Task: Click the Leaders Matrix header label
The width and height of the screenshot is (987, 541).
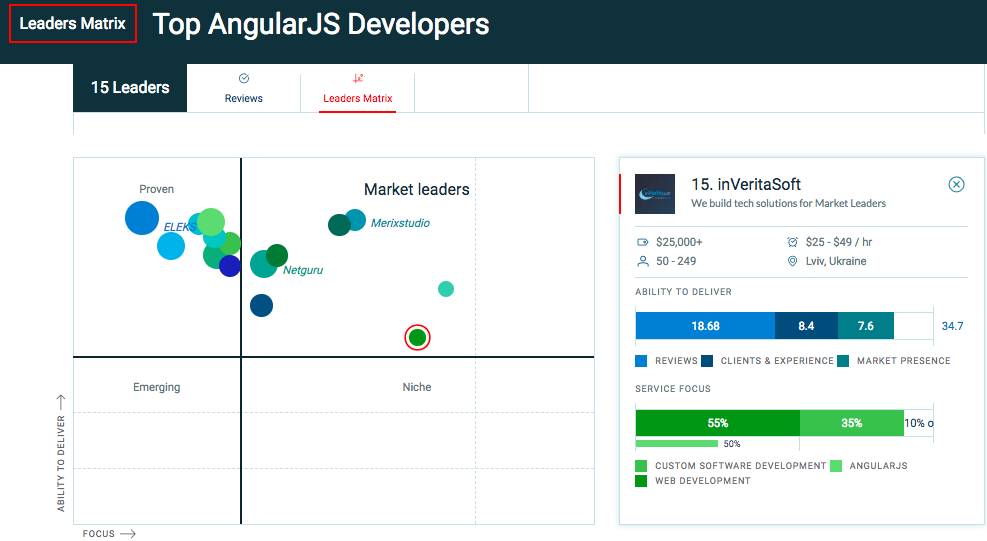Action: [72, 23]
